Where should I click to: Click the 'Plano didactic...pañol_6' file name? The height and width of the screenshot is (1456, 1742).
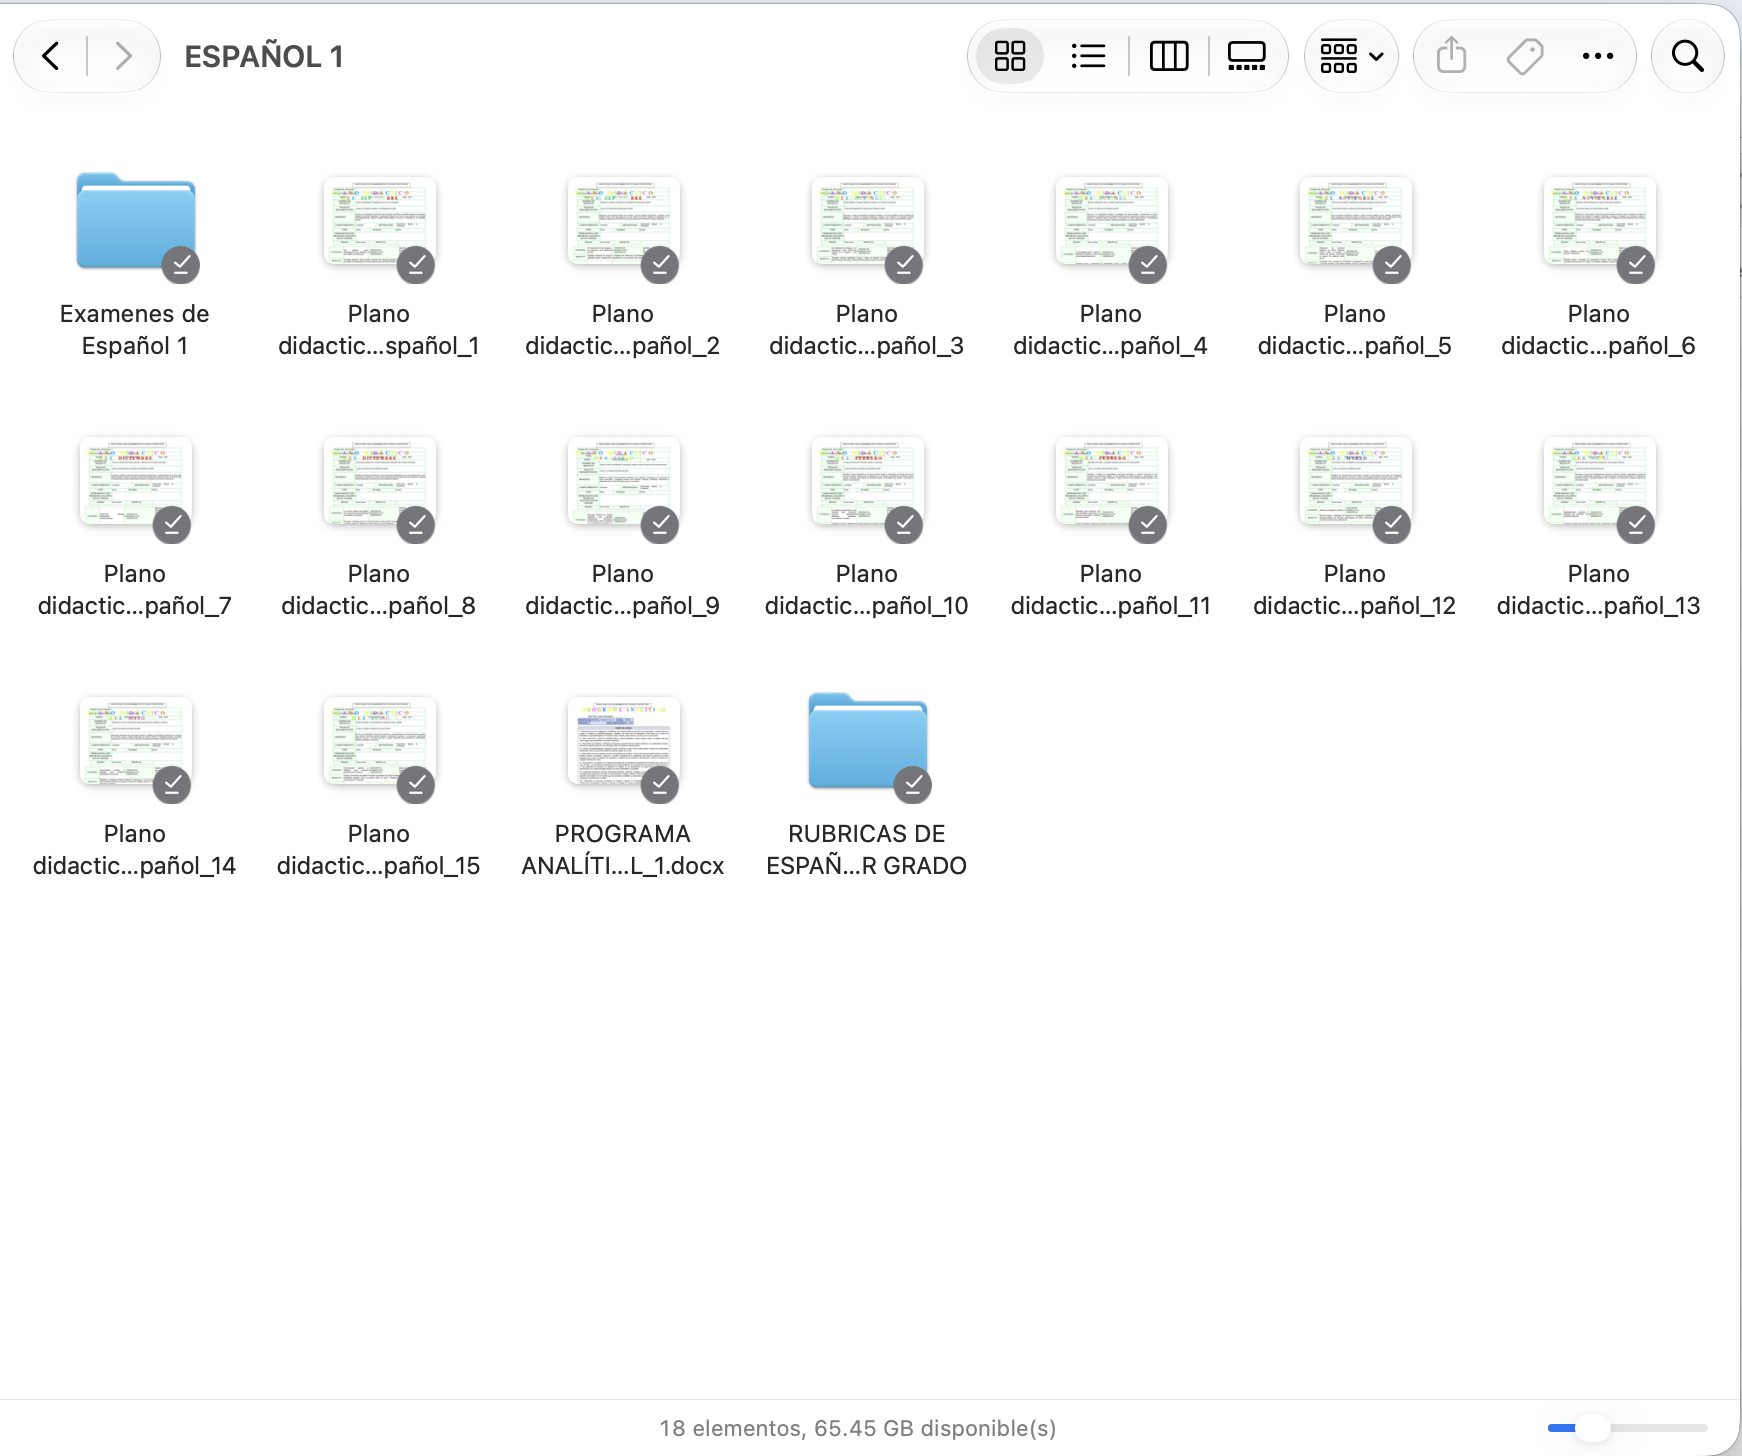point(1599,330)
